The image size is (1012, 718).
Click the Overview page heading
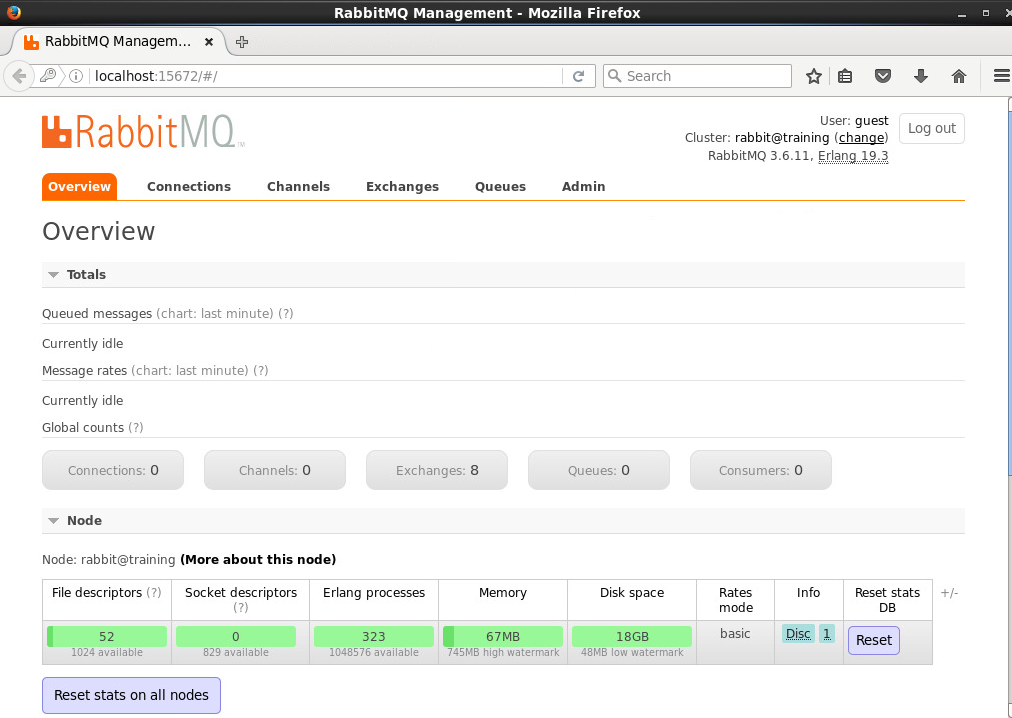[99, 231]
